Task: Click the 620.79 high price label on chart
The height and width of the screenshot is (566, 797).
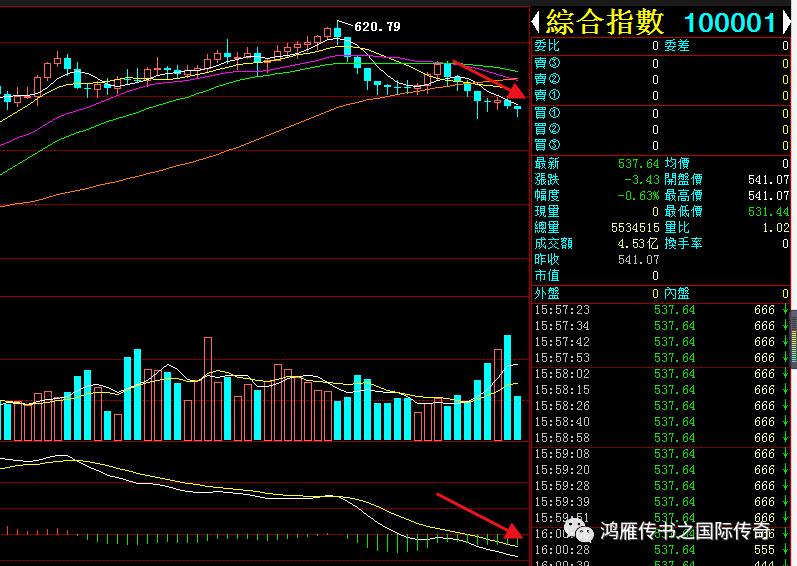Action: point(377,26)
